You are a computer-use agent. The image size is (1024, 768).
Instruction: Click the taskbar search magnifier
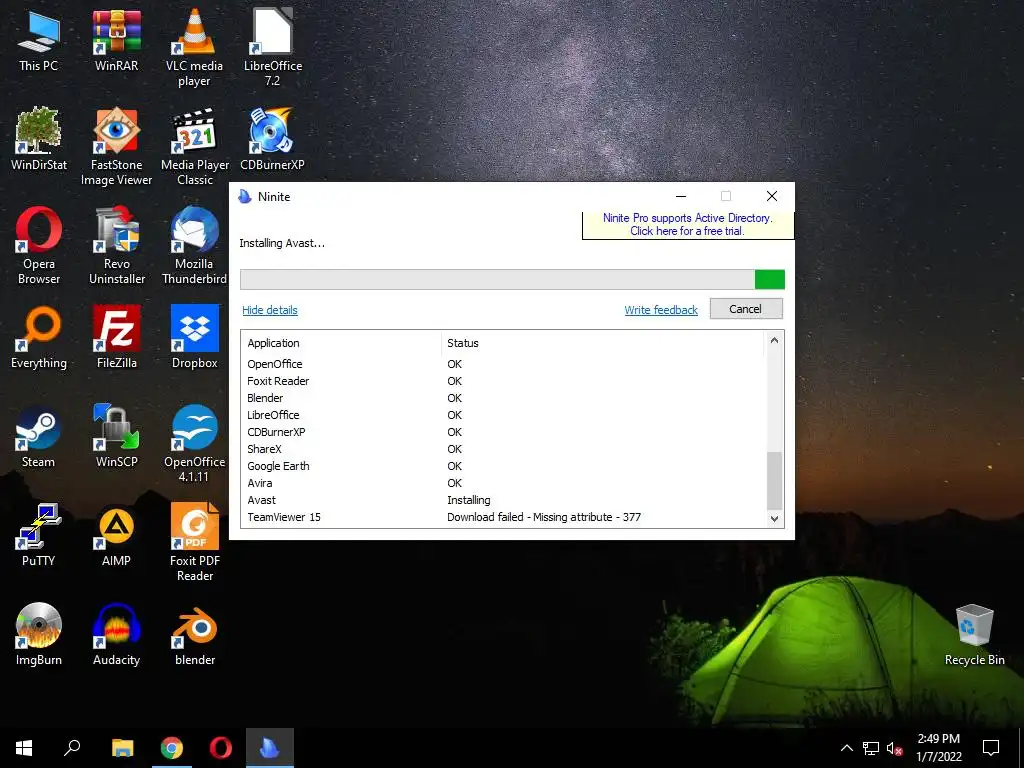72,748
